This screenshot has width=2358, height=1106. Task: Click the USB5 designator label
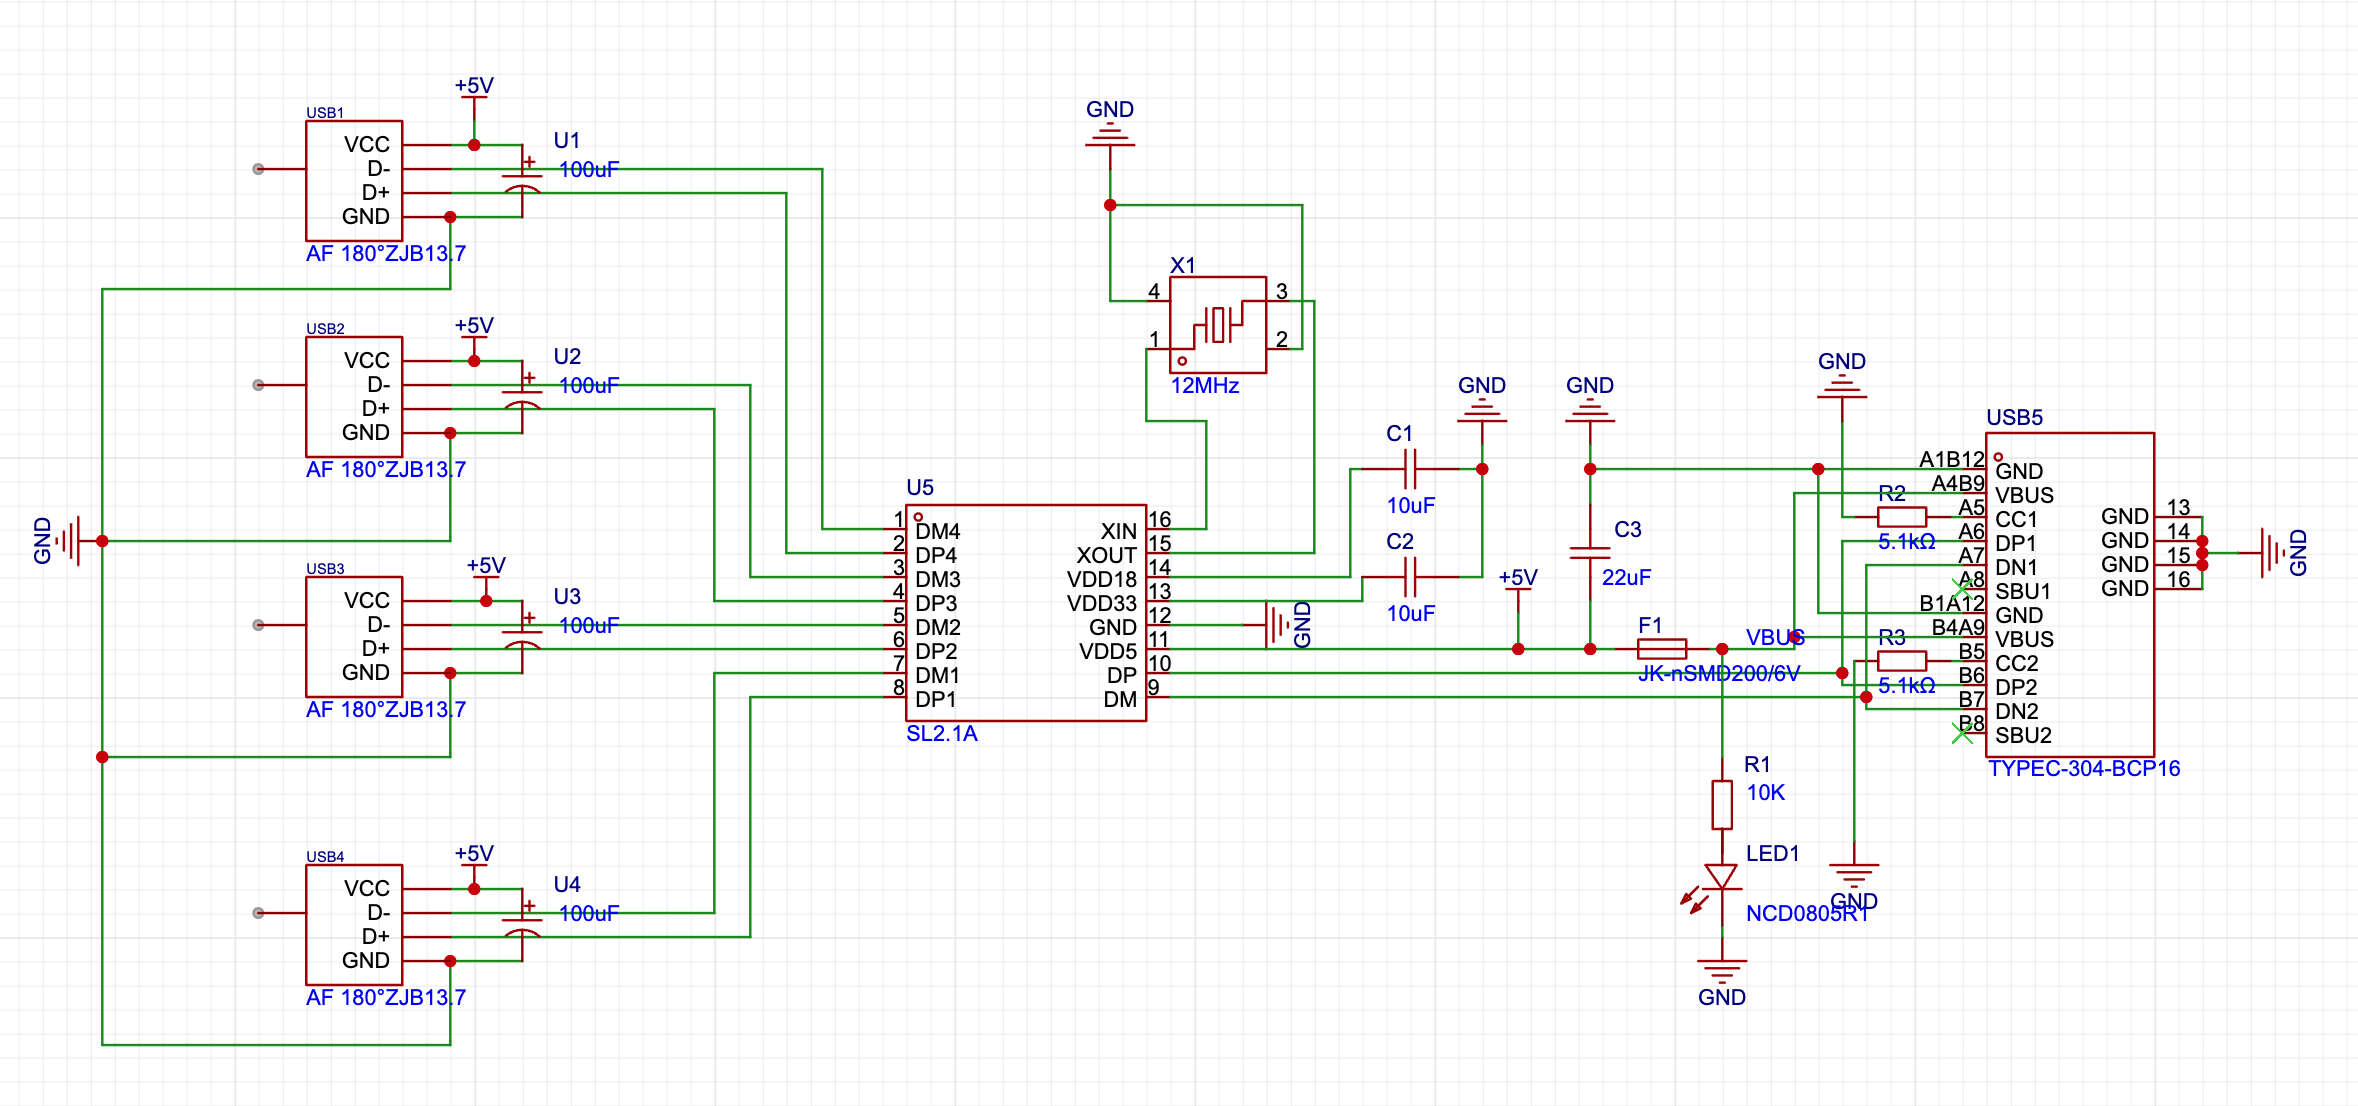2014,417
